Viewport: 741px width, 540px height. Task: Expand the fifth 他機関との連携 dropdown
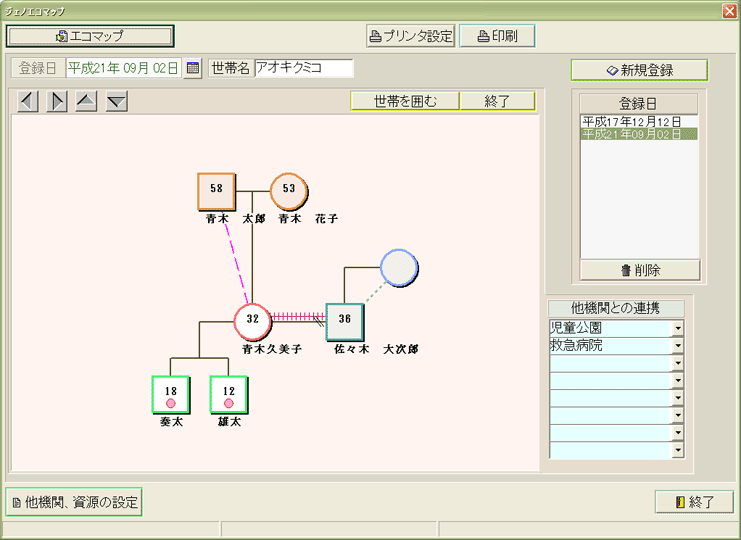point(678,398)
